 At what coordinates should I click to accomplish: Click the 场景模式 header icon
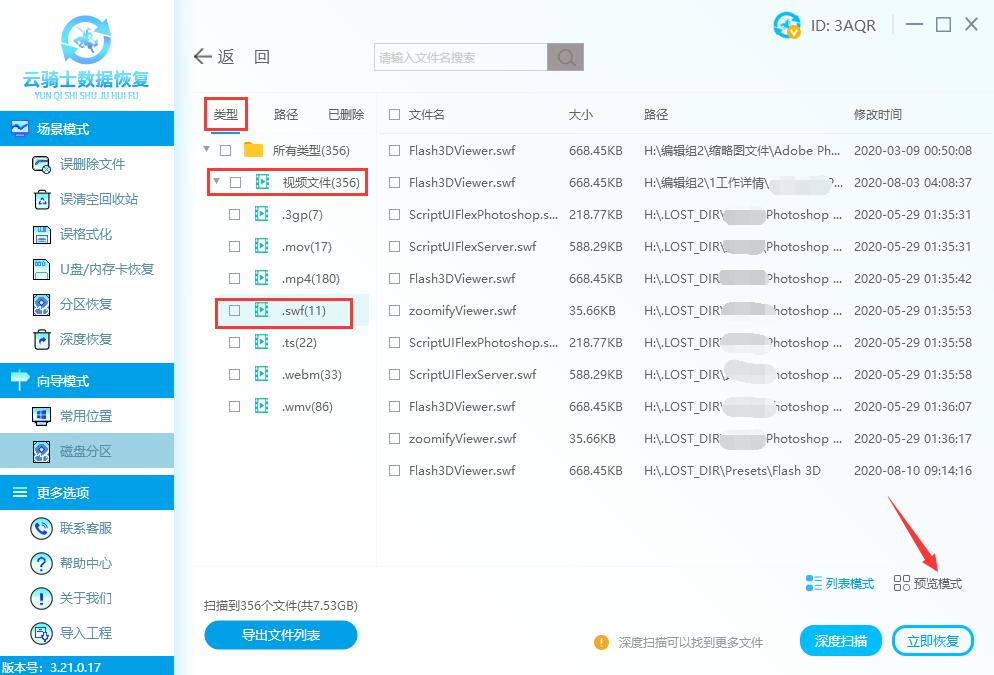coord(20,129)
